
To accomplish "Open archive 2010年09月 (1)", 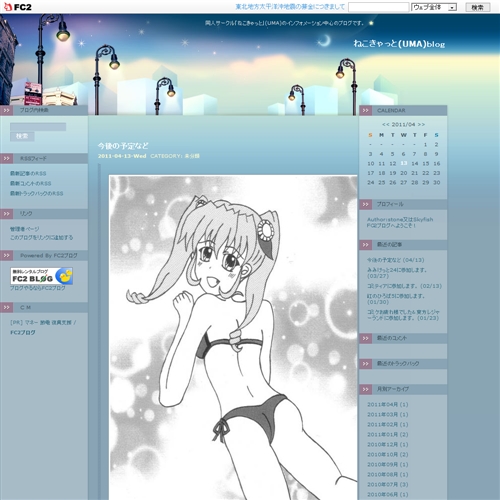I will pyautogui.click(x=388, y=464).
